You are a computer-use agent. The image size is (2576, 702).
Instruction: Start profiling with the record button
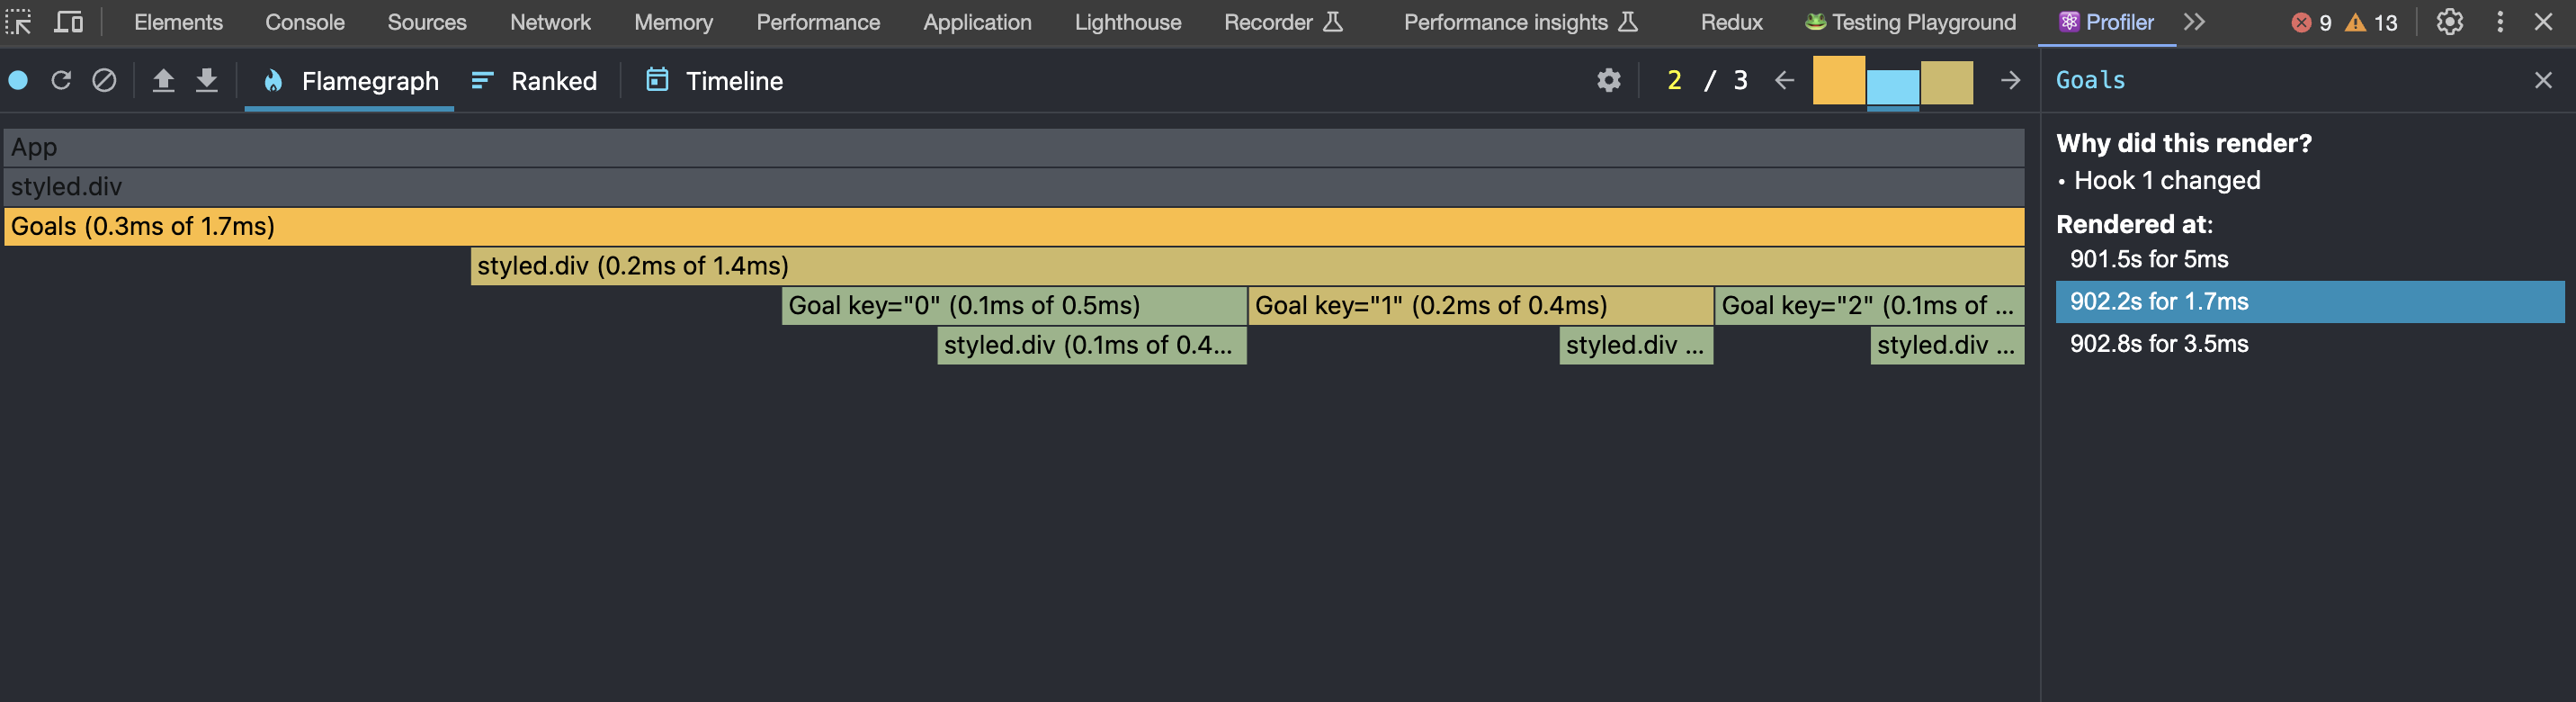(x=18, y=80)
